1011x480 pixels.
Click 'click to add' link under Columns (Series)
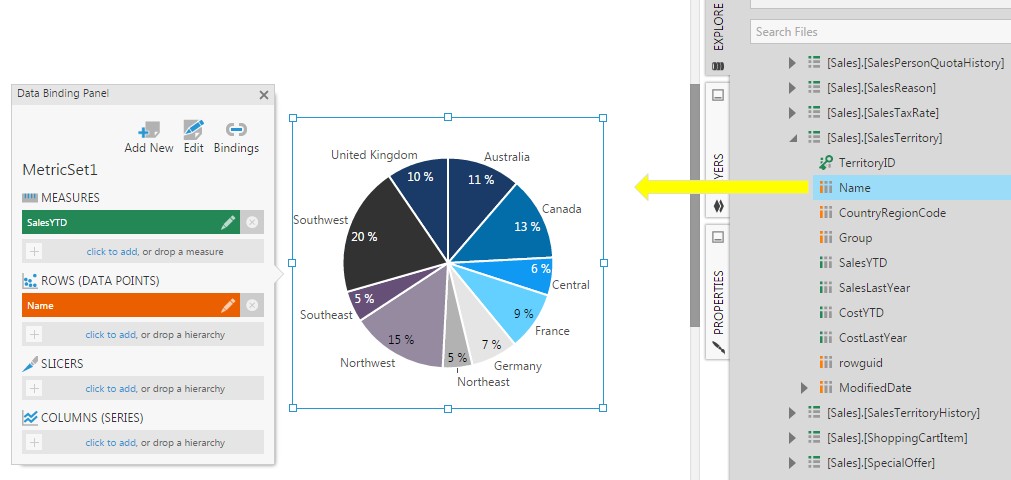pos(110,442)
